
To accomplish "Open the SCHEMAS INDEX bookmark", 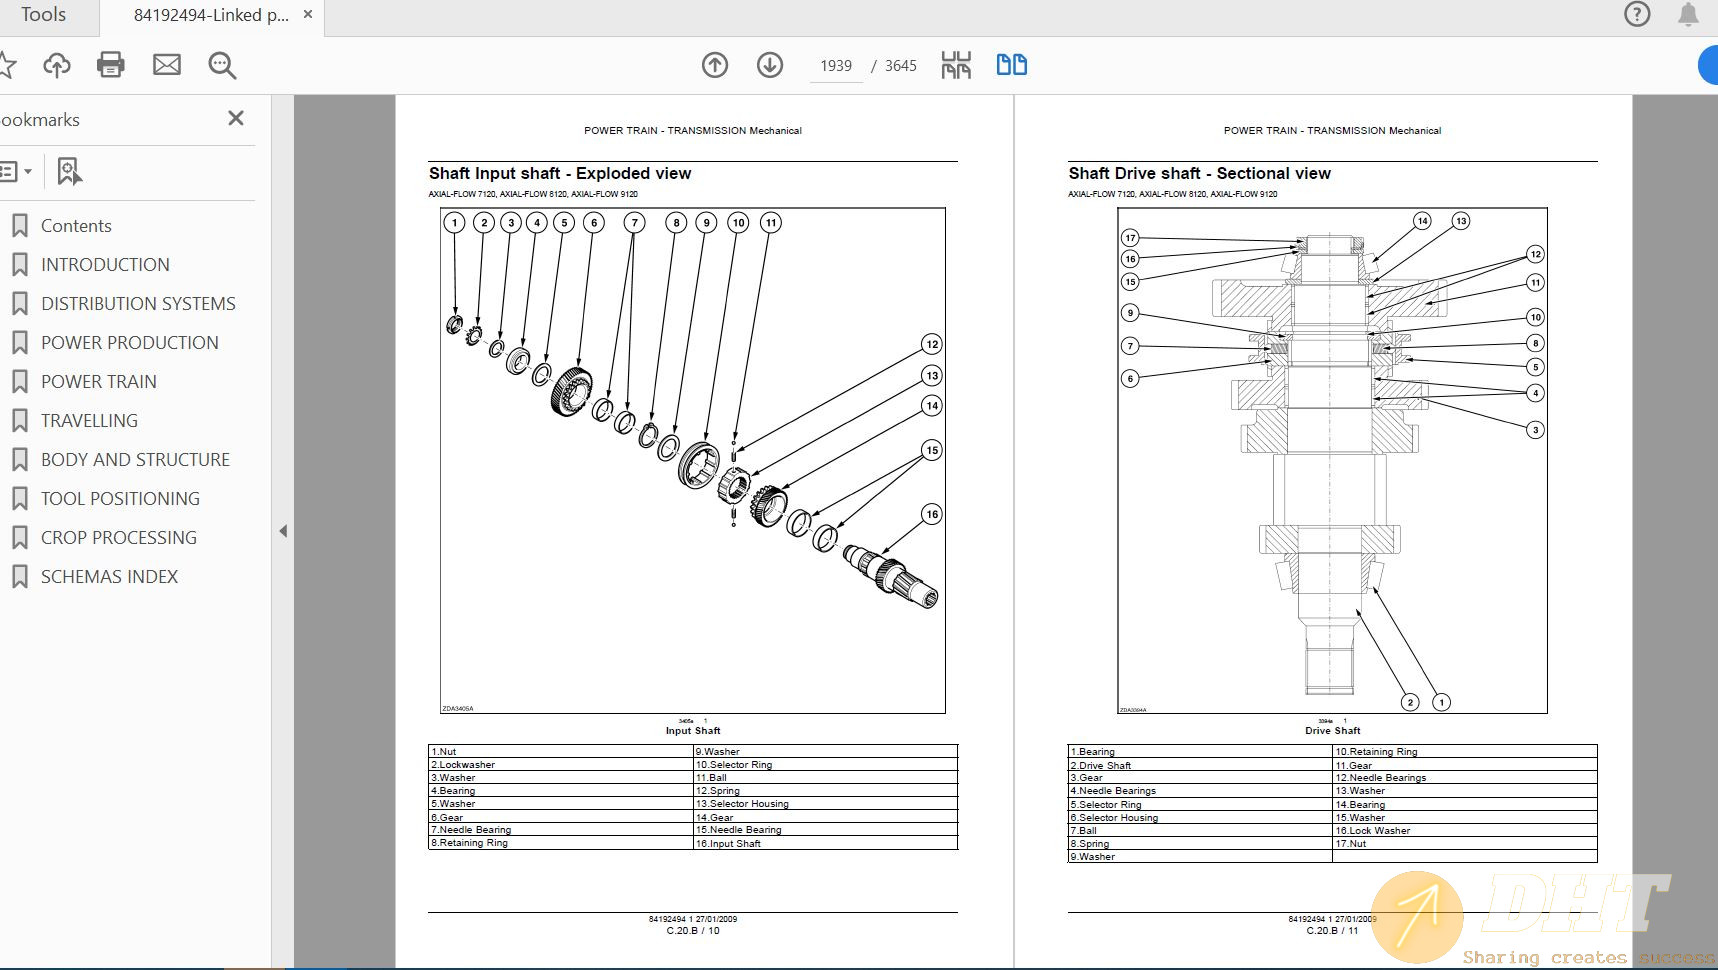I will pyautogui.click(x=109, y=577).
